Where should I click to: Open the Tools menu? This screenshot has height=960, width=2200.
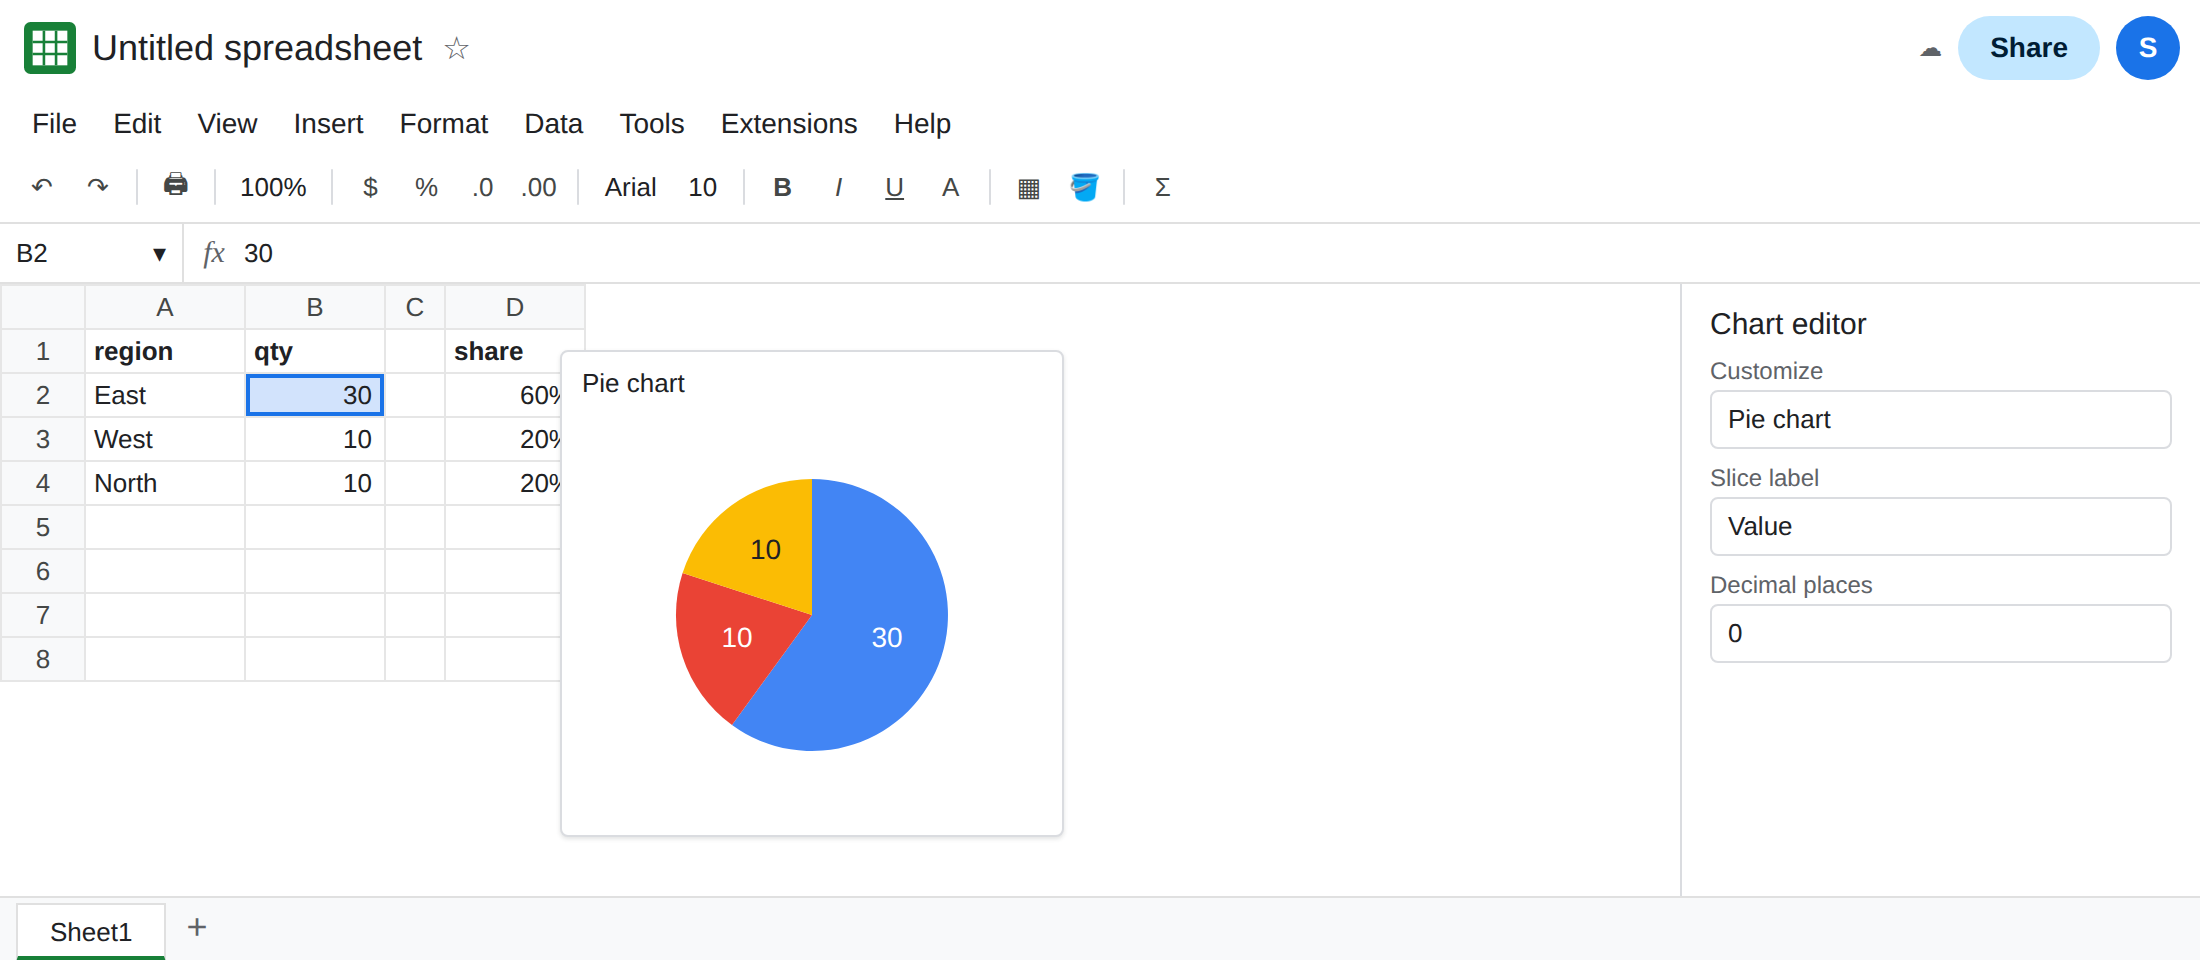click(x=651, y=123)
